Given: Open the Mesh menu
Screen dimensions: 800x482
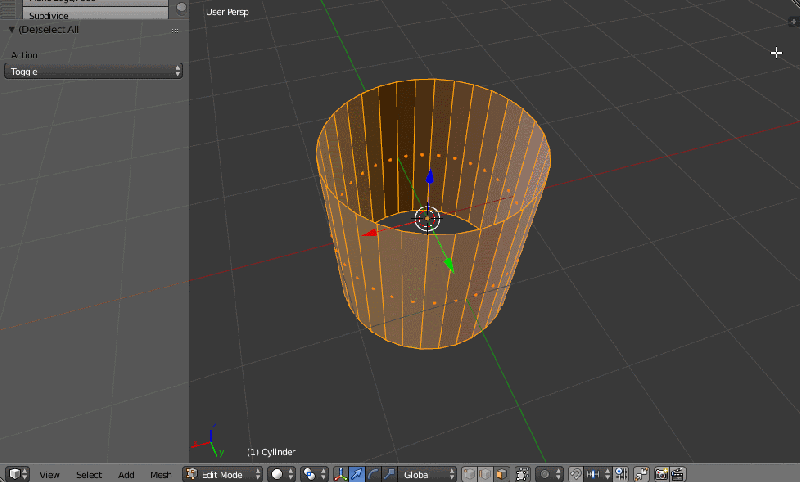Looking at the screenshot, I should 160,475.
